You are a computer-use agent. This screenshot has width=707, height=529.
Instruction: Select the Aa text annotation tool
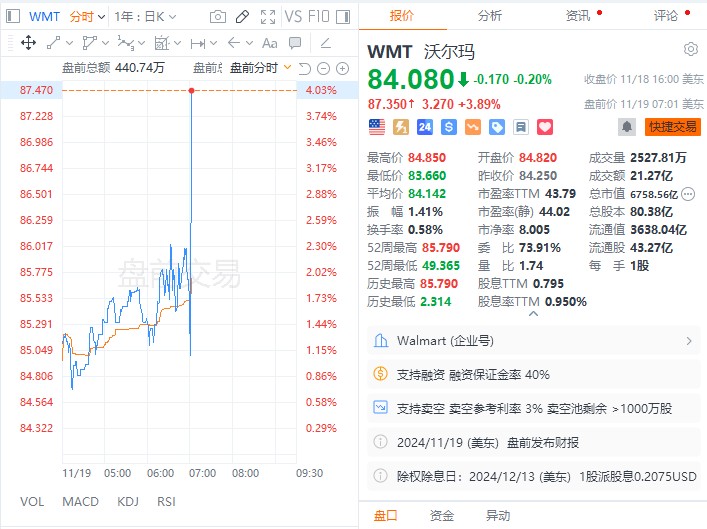pyautogui.click(x=270, y=43)
